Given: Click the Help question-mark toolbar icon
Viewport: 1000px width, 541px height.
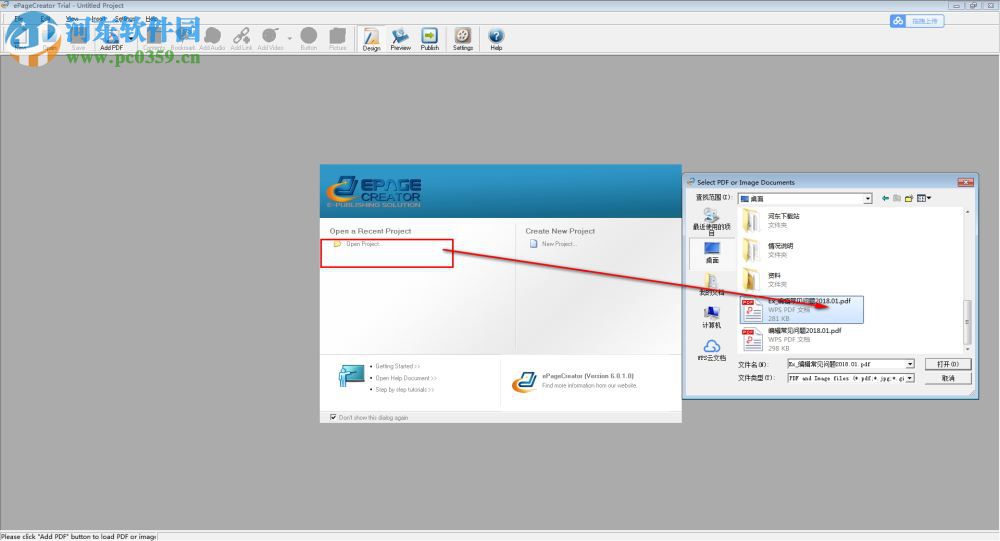Looking at the screenshot, I should click(496, 40).
